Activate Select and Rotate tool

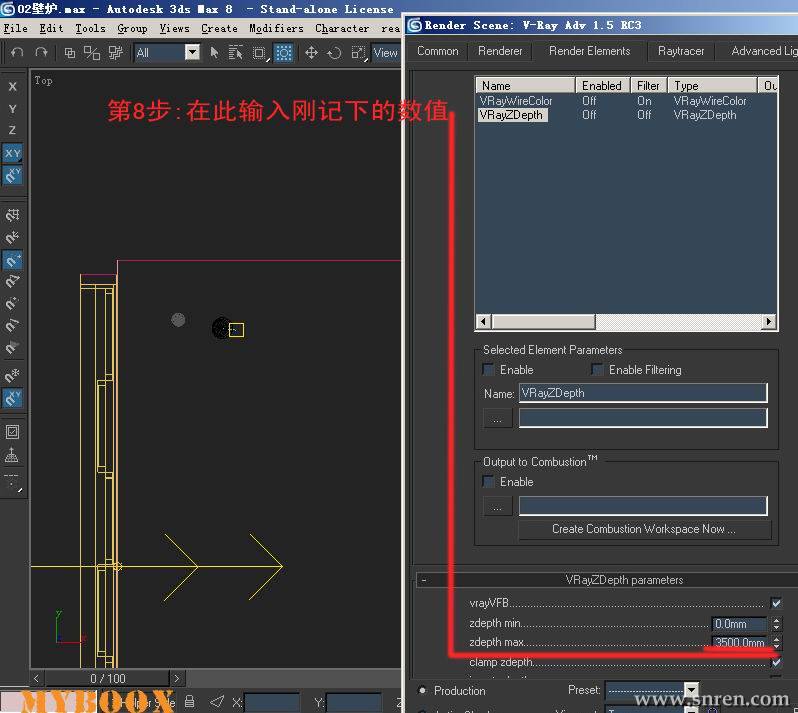(x=334, y=52)
